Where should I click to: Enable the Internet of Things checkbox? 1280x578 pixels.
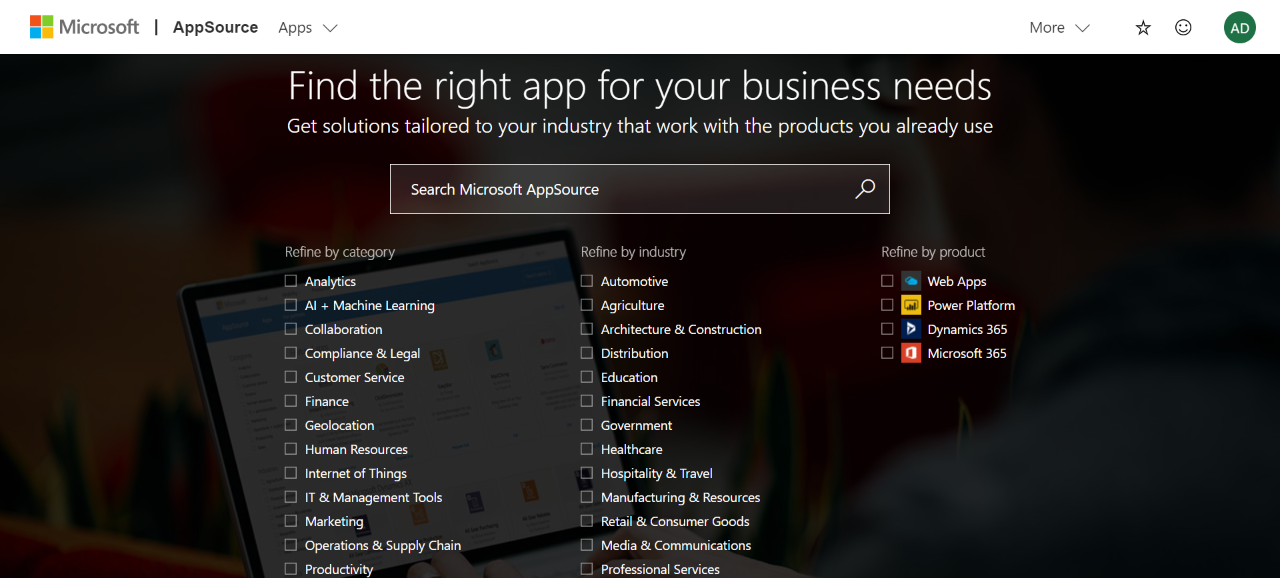point(291,473)
